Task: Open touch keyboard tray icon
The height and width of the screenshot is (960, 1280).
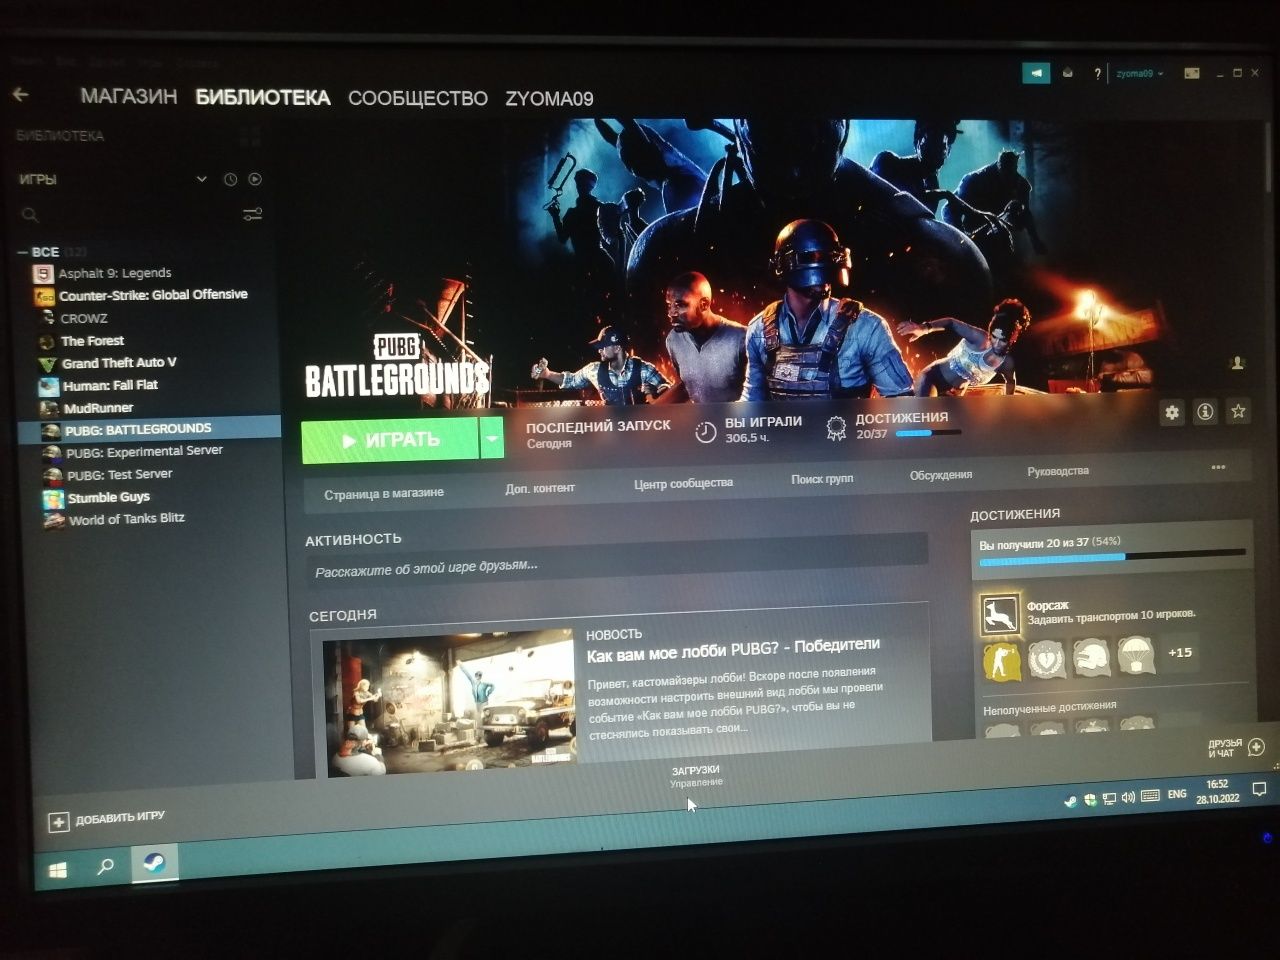Action: pos(1150,796)
